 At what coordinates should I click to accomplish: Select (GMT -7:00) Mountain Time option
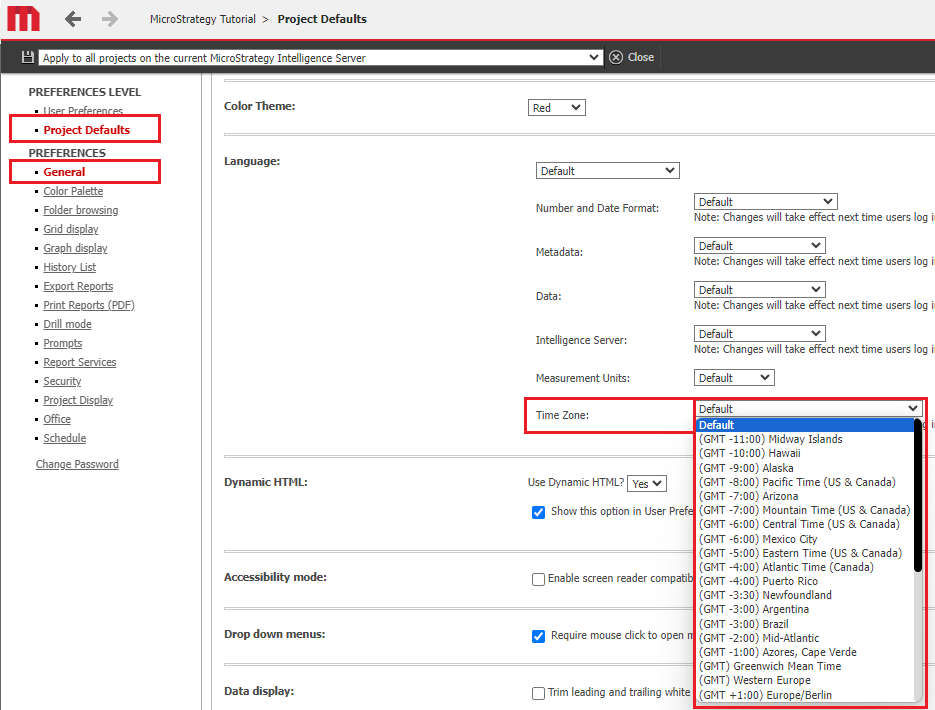805,510
